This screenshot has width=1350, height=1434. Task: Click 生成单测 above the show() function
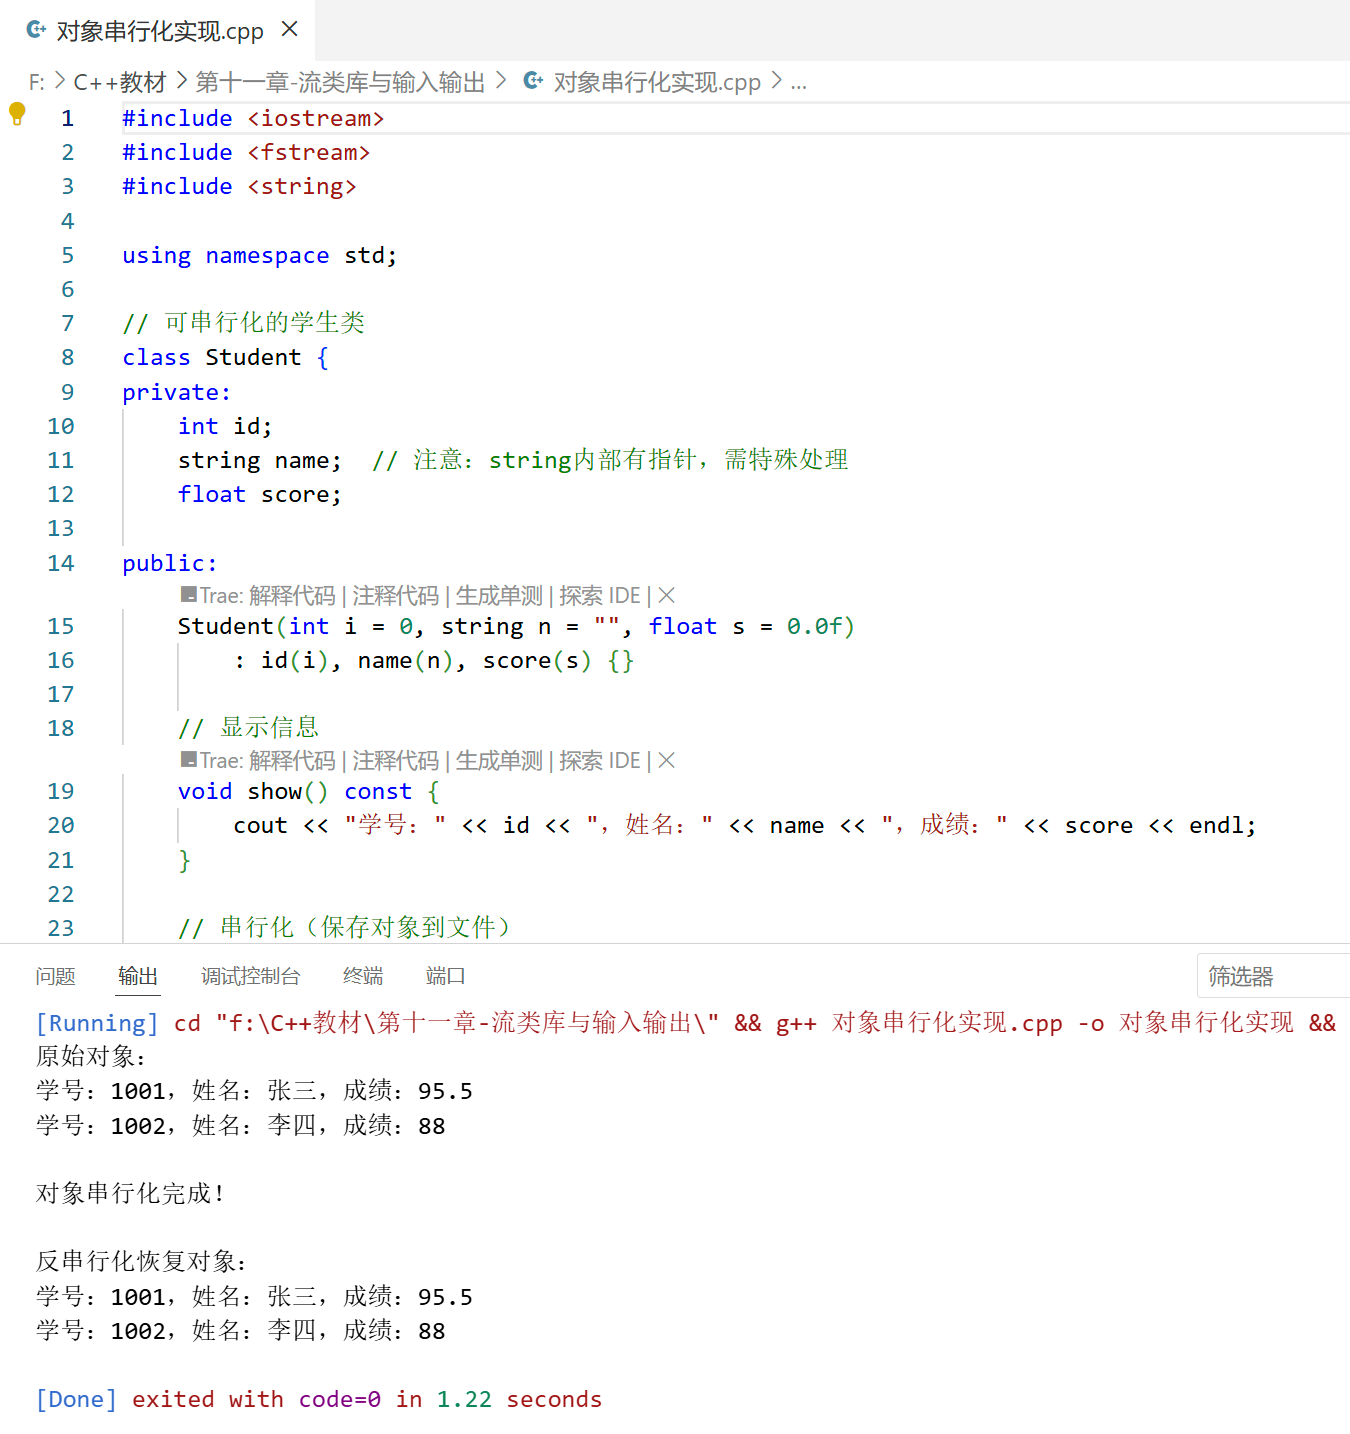[x=499, y=761]
